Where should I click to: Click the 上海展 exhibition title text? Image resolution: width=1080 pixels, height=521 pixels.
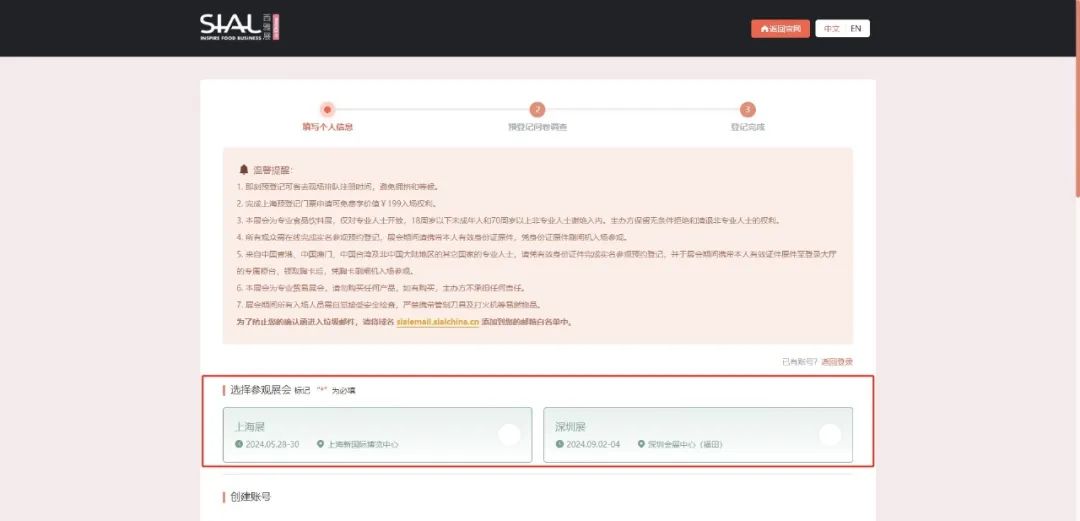tap(249, 427)
